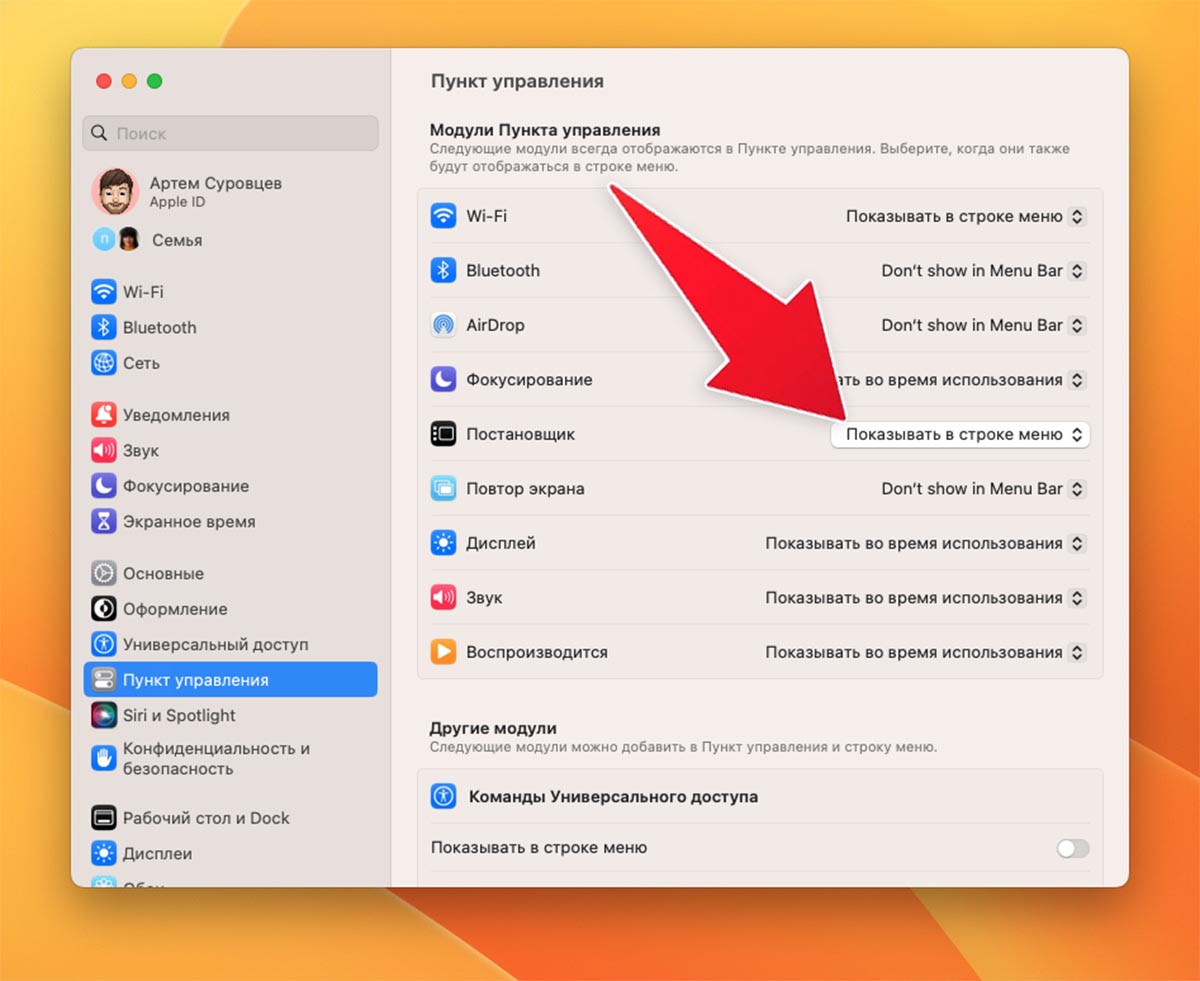Click the Повтор экрана mirroring icon
The image size is (1200, 981).
(x=443, y=489)
